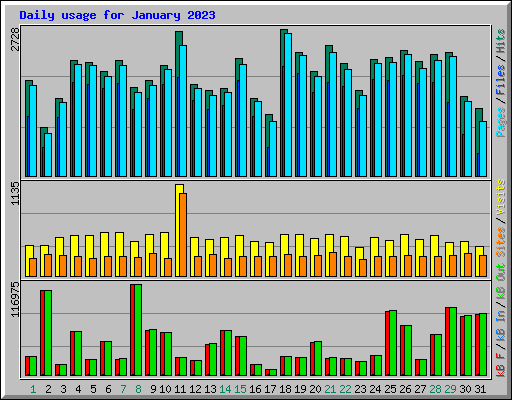Click green day label 15
The height and width of the screenshot is (400, 512).
pyautogui.click(x=240, y=389)
